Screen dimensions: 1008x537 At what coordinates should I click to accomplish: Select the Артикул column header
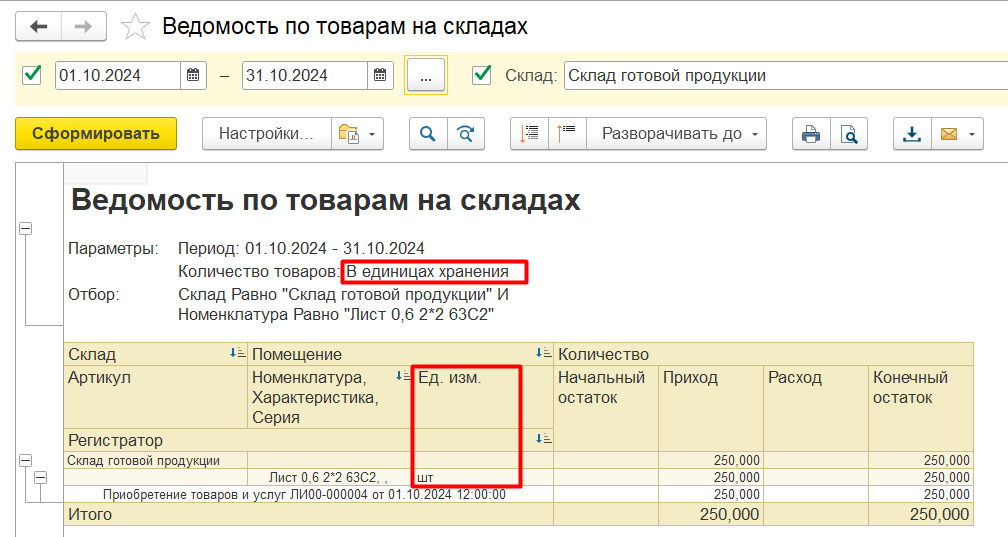pyautogui.click(x=156, y=397)
